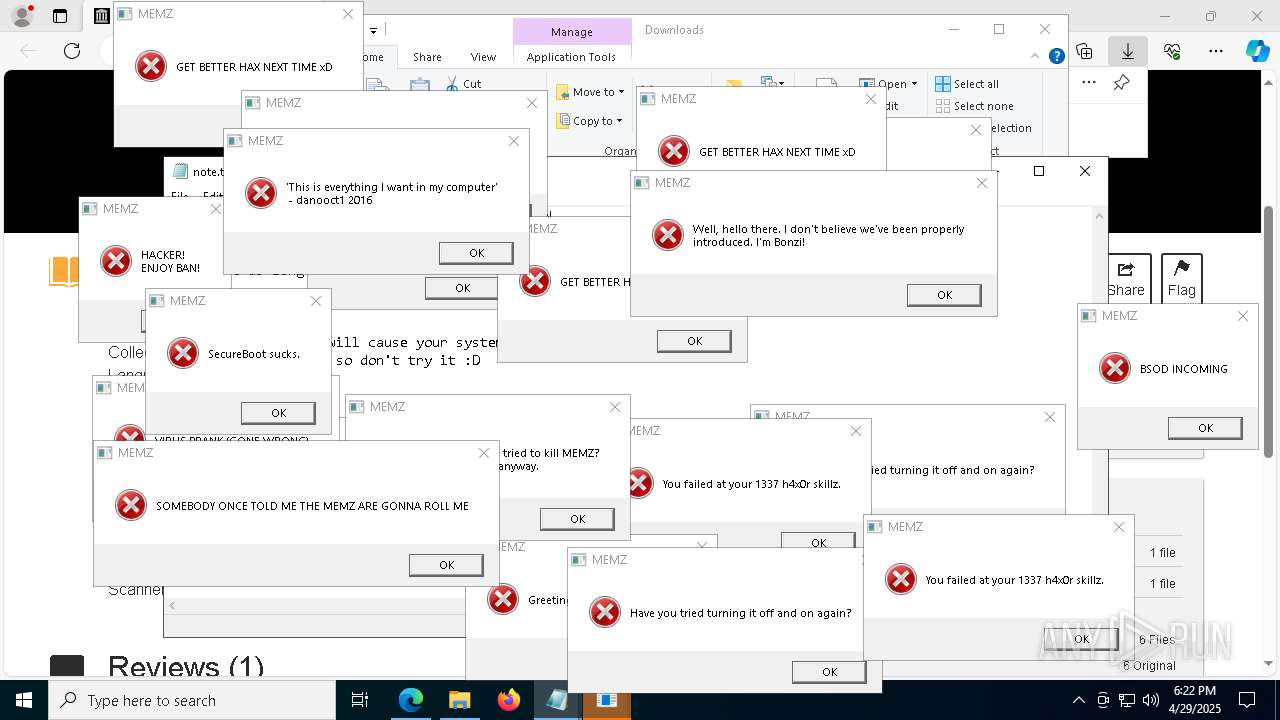
Task: Open the notification center icon
Action: (1247, 700)
